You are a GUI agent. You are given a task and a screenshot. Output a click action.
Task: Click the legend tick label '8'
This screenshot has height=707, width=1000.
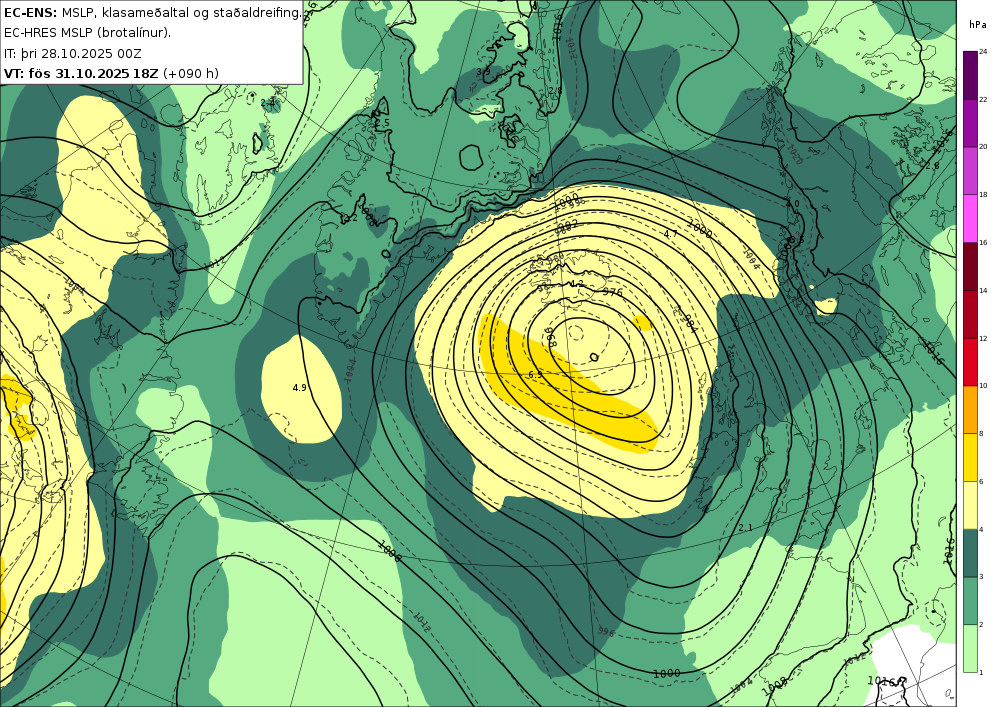pos(981,434)
